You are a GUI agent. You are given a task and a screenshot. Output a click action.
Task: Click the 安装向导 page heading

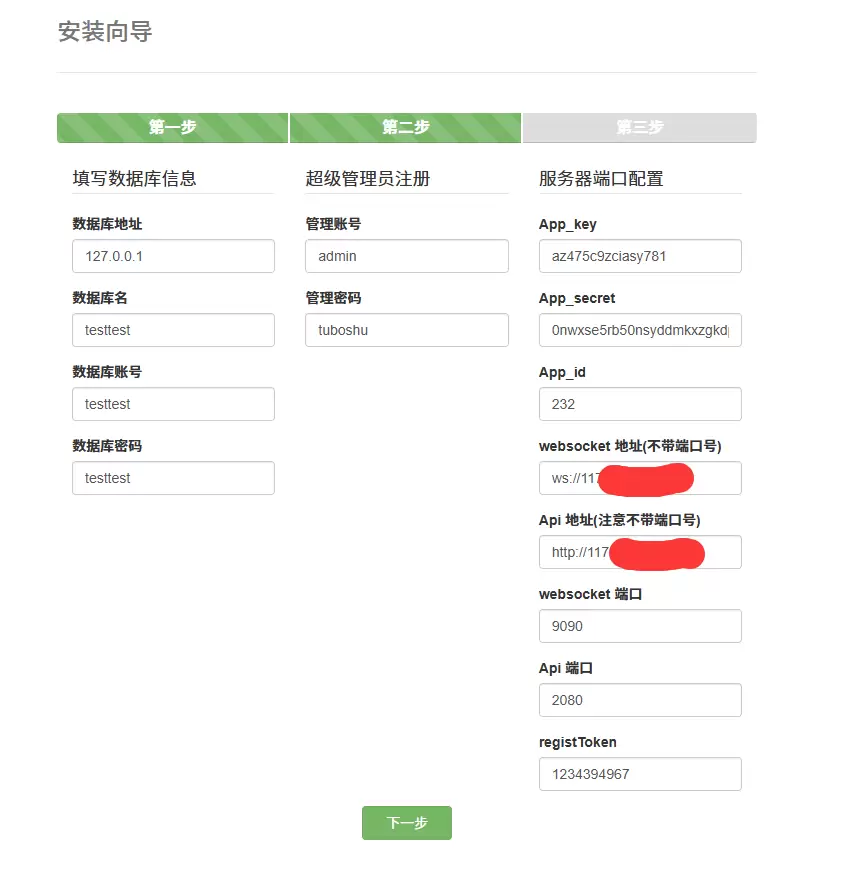pos(105,32)
